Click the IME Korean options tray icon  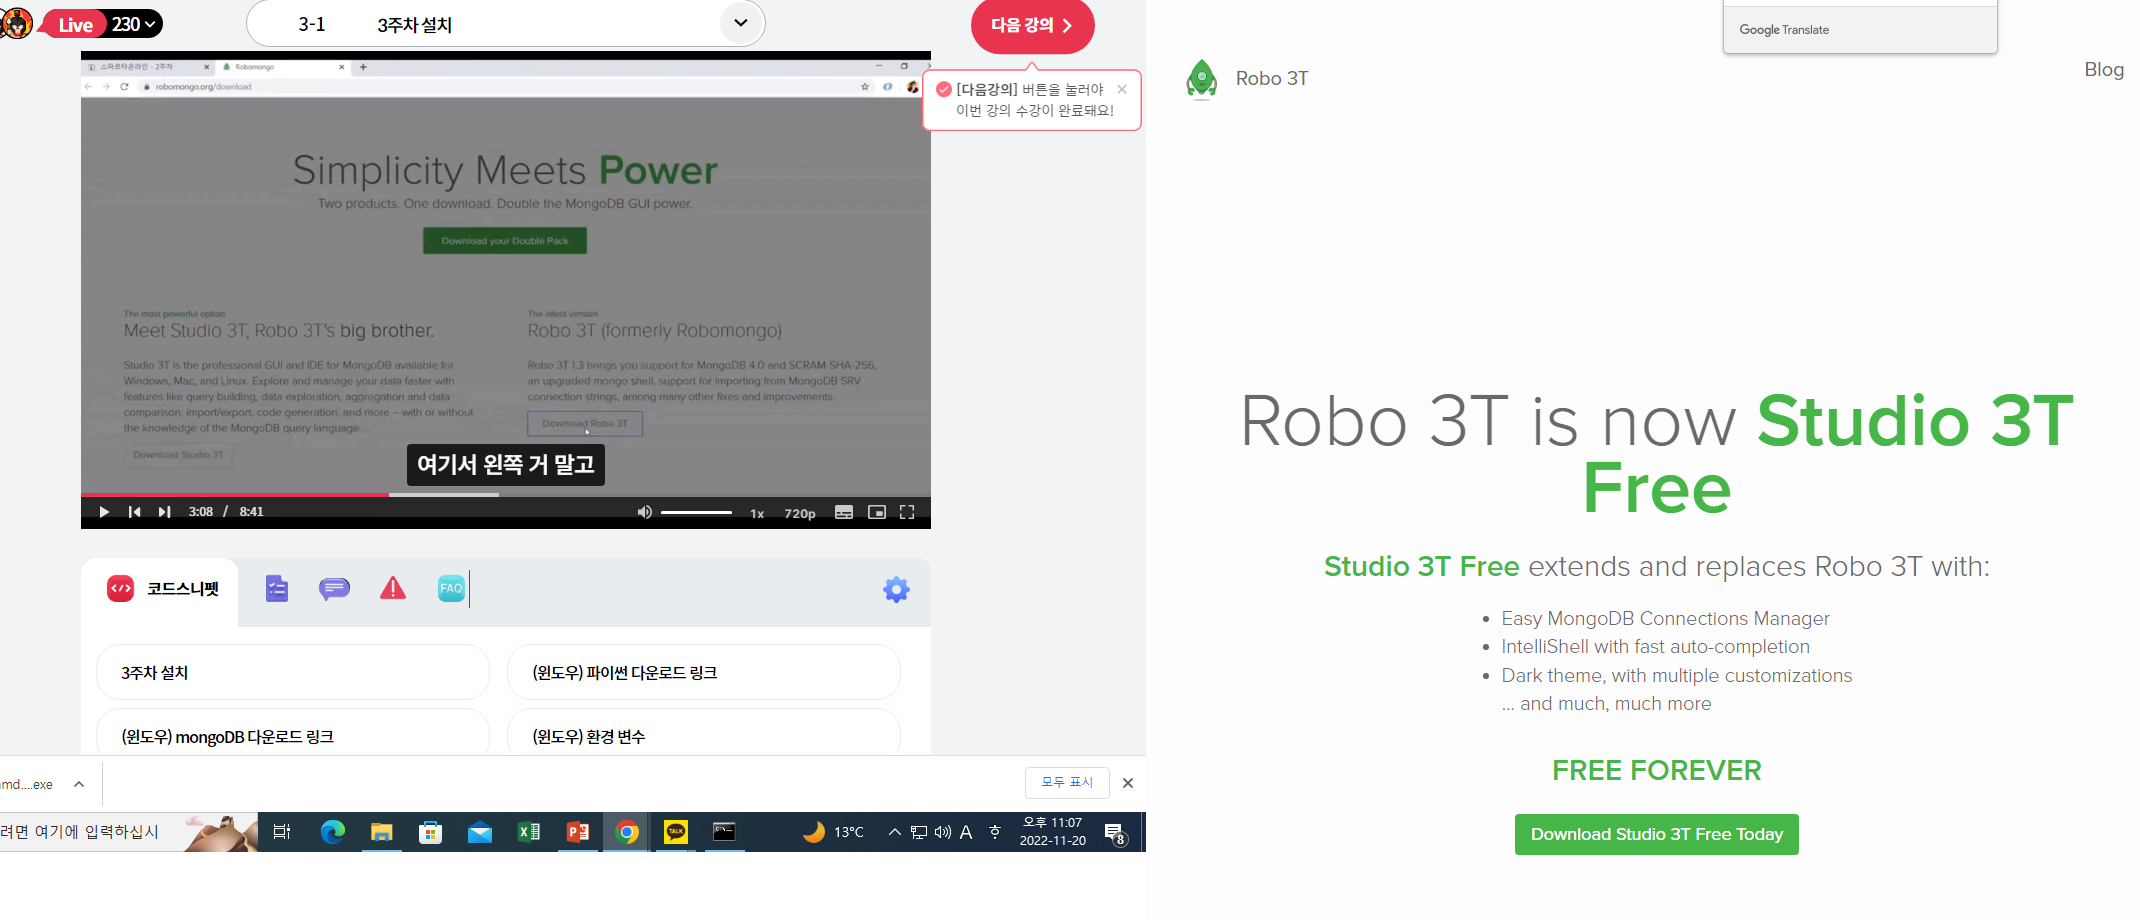(x=995, y=832)
